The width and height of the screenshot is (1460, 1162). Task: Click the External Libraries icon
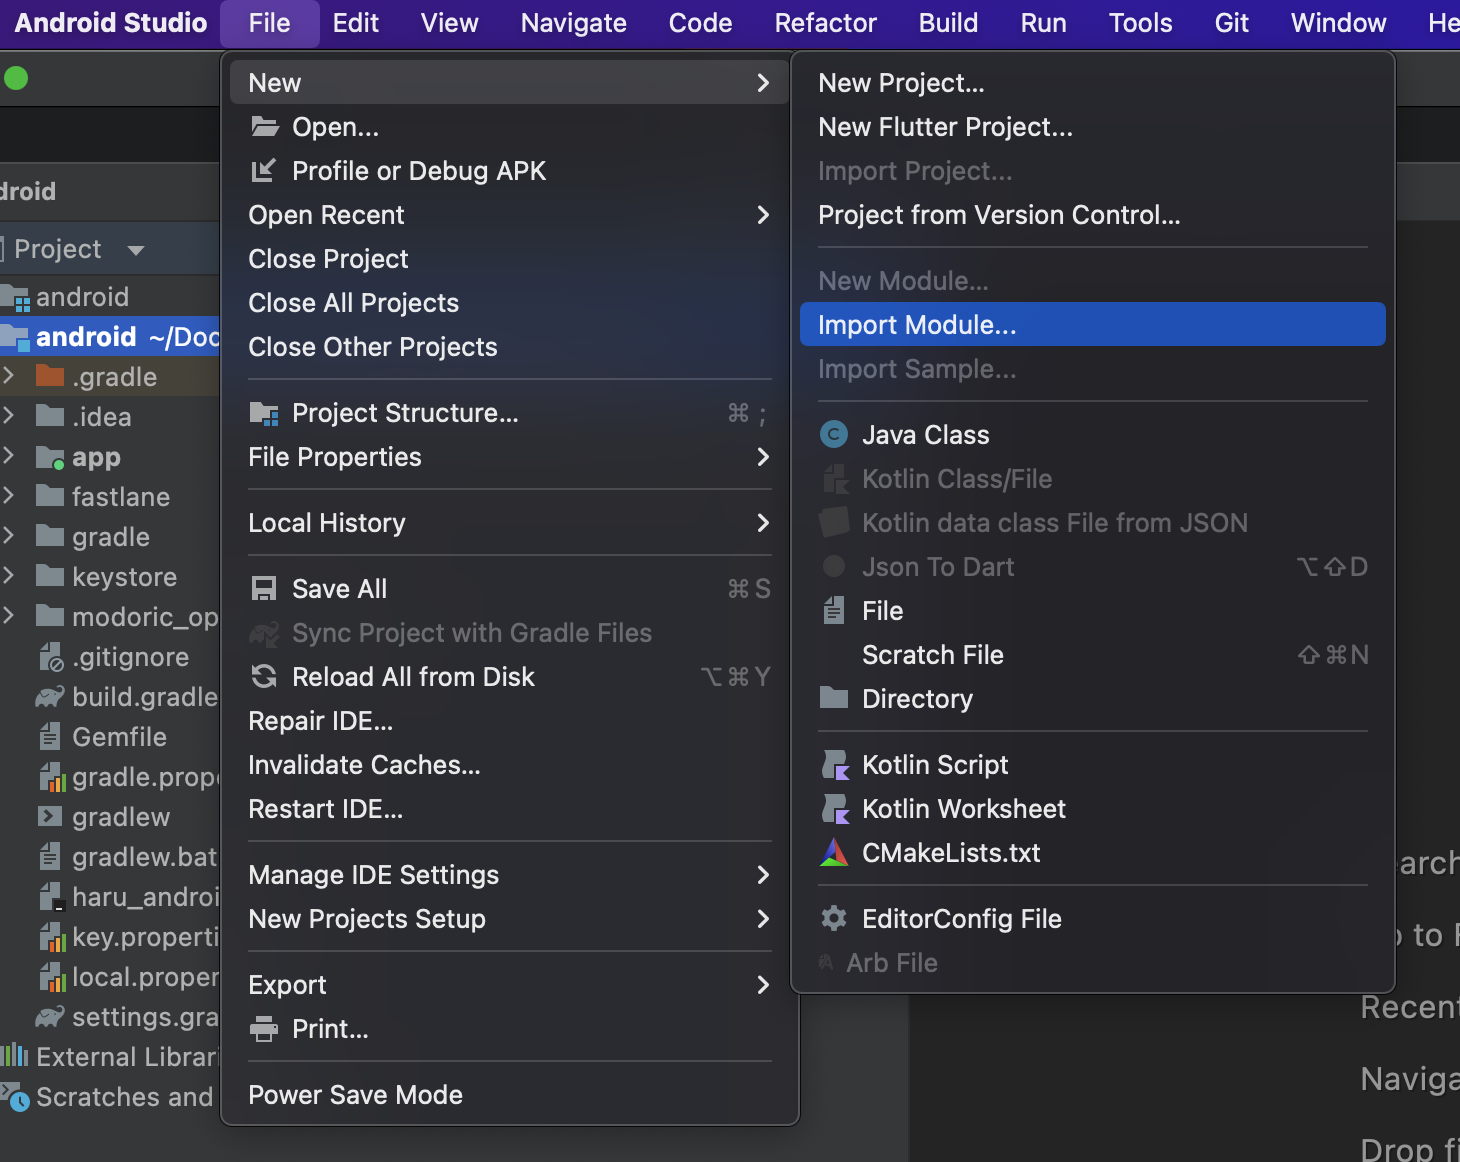click(15, 1054)
